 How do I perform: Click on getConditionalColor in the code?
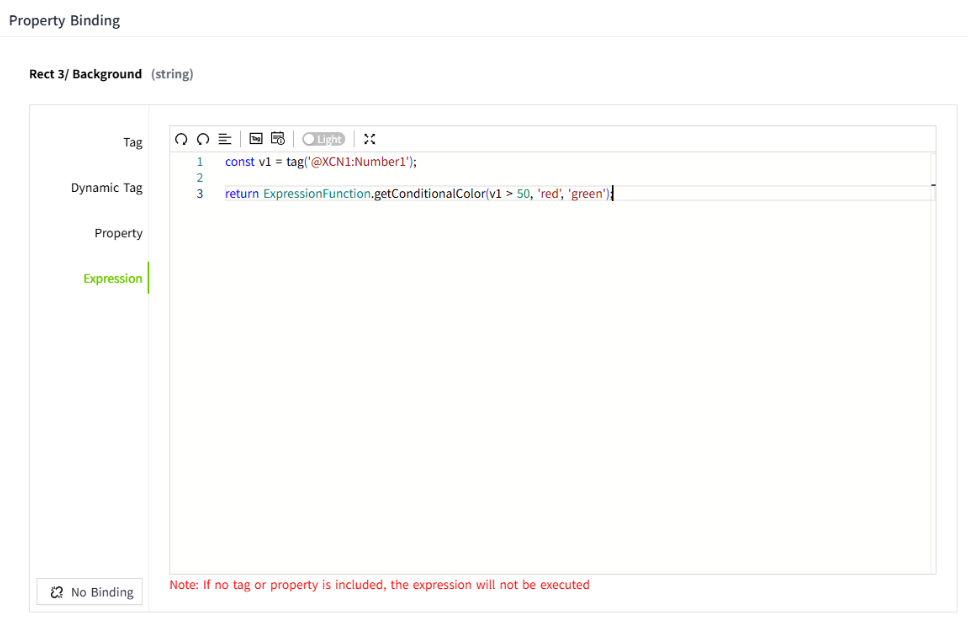(428, 194)
